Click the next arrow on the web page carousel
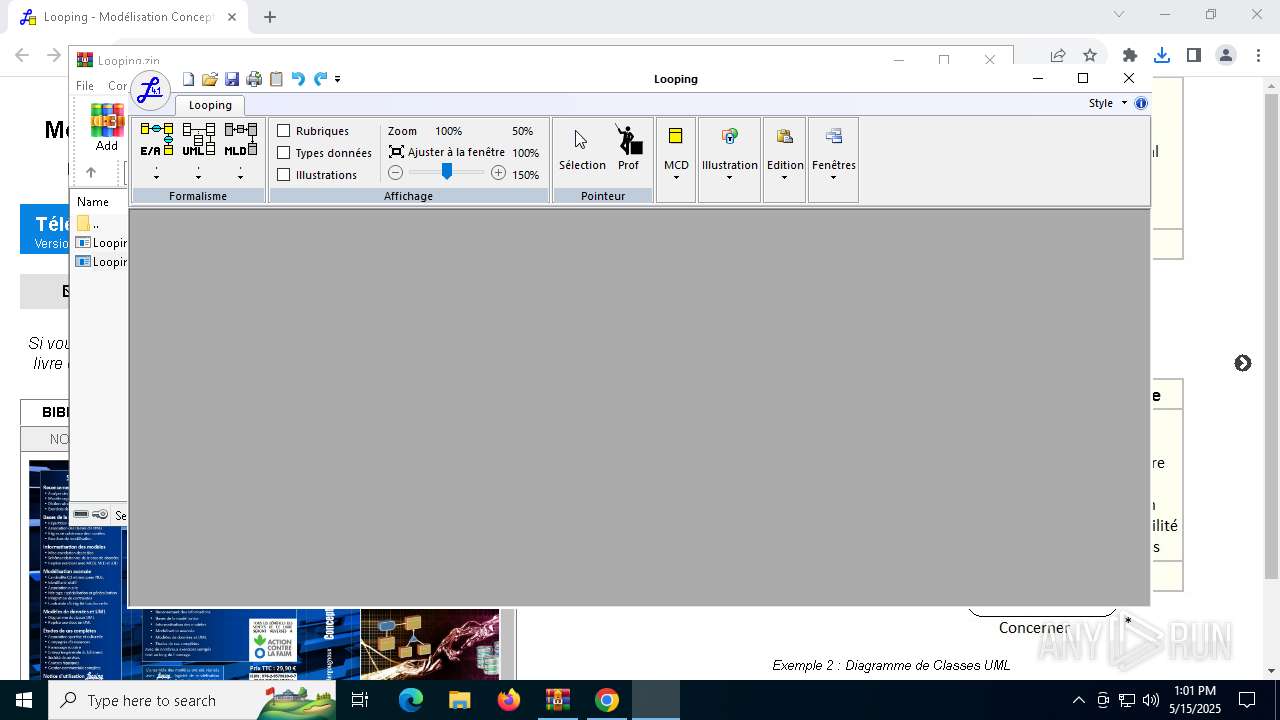 [x=1243, y=363]
